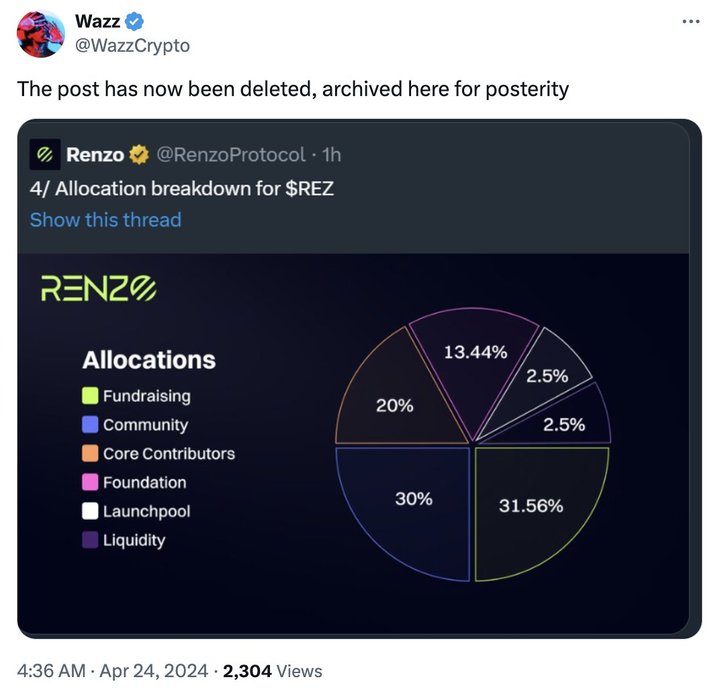Click the white Launchpool legend swatch
The height and width of the screenshot is (700, 720).
pos(90,511)
